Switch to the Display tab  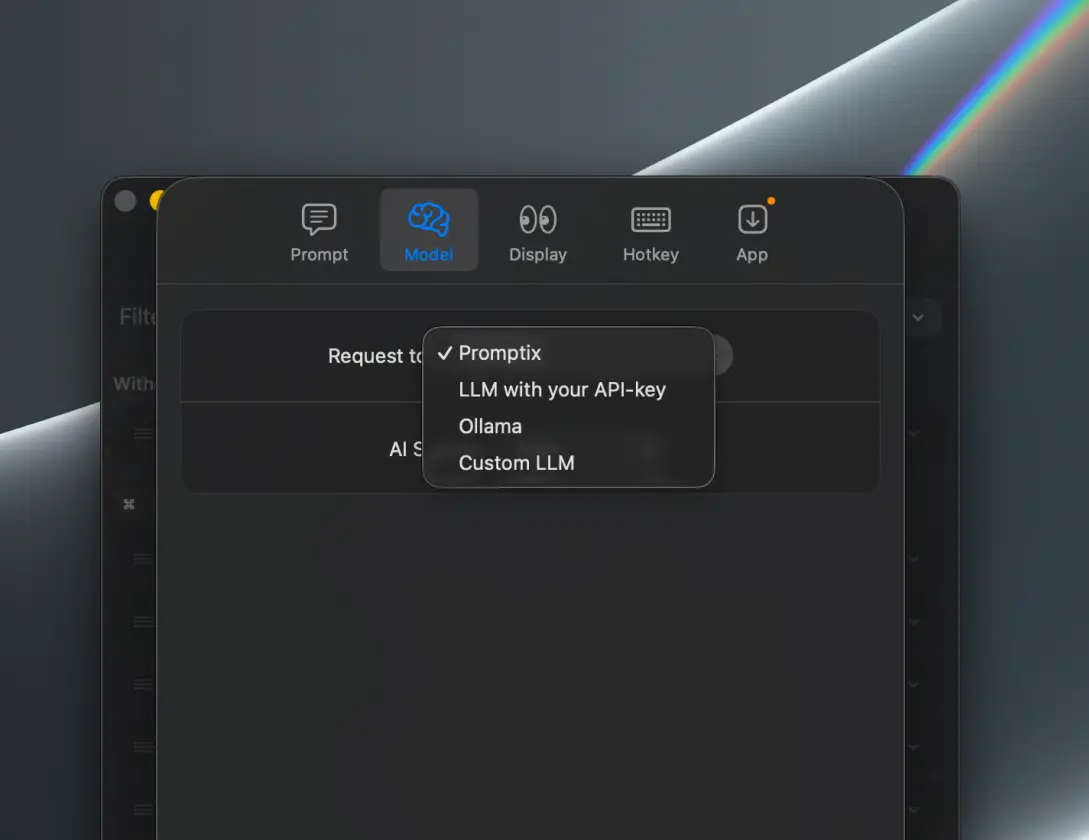pyautogui.click(x=538, y=231)
